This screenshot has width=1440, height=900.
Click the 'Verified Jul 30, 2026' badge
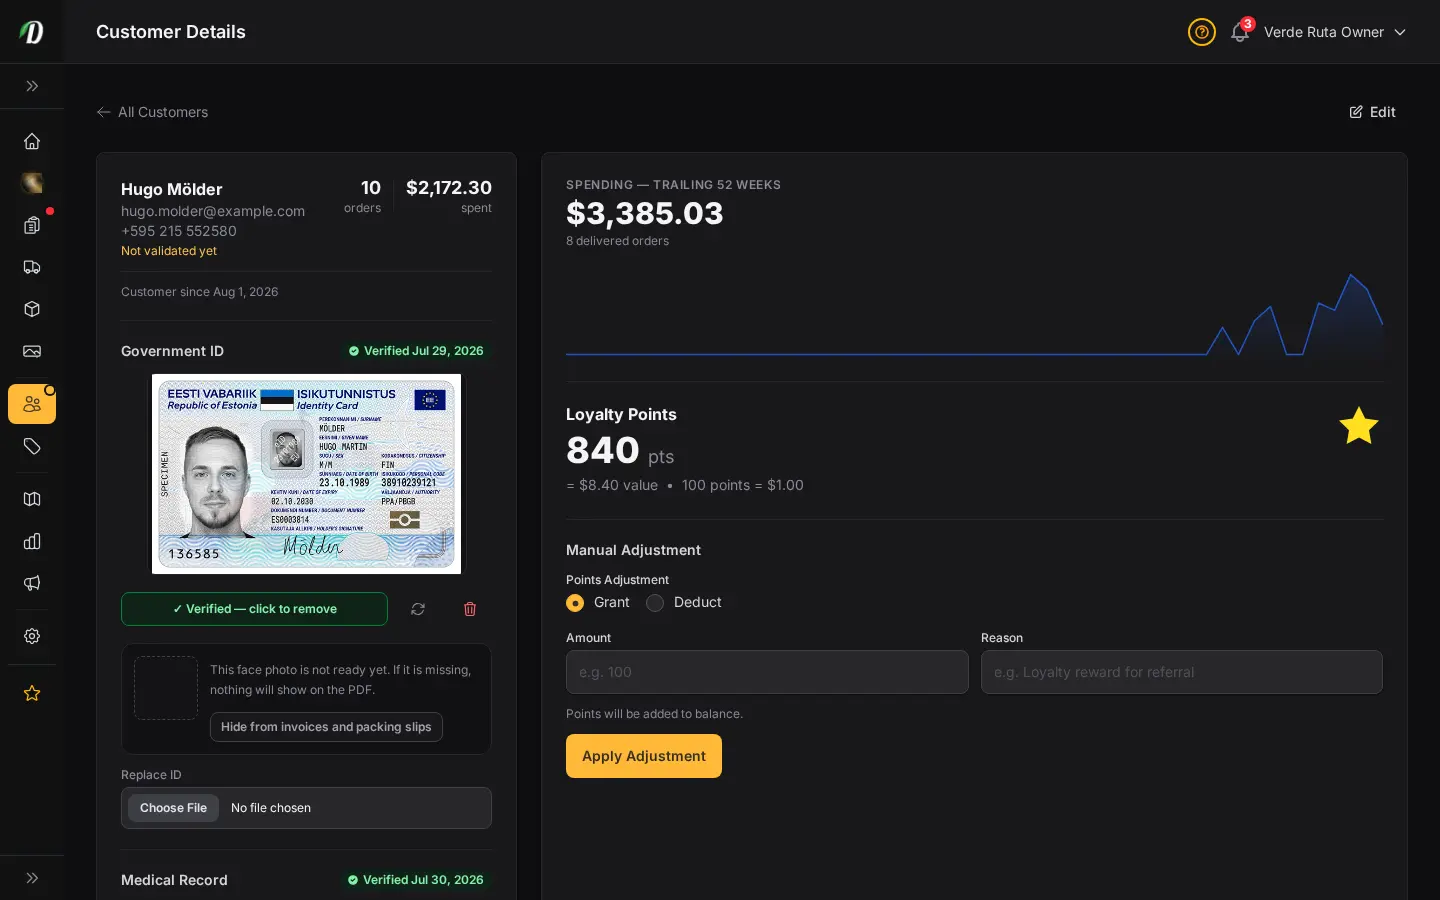tap(416, 880)
